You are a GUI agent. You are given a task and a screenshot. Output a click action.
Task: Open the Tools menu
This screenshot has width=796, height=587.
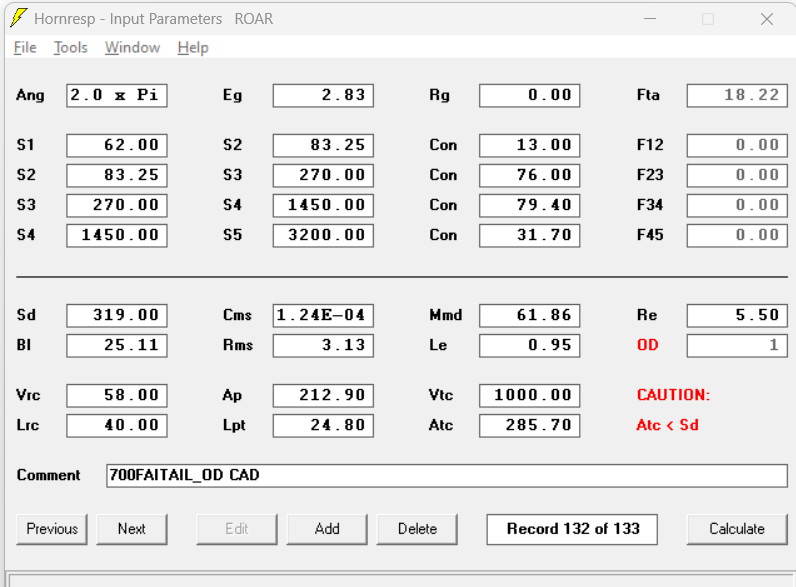tap(71, 48)
